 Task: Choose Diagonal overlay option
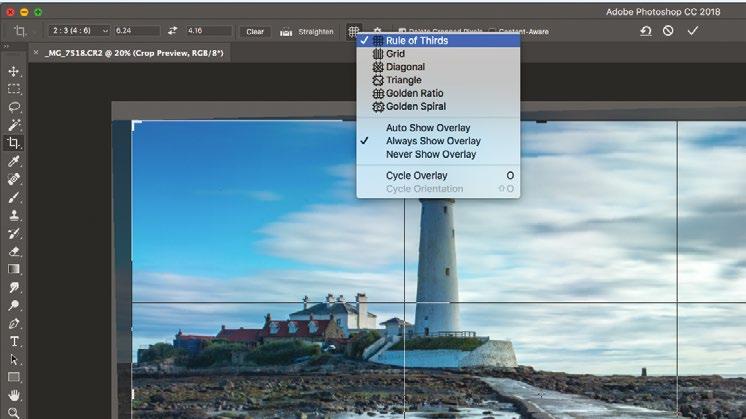[438, 67]
